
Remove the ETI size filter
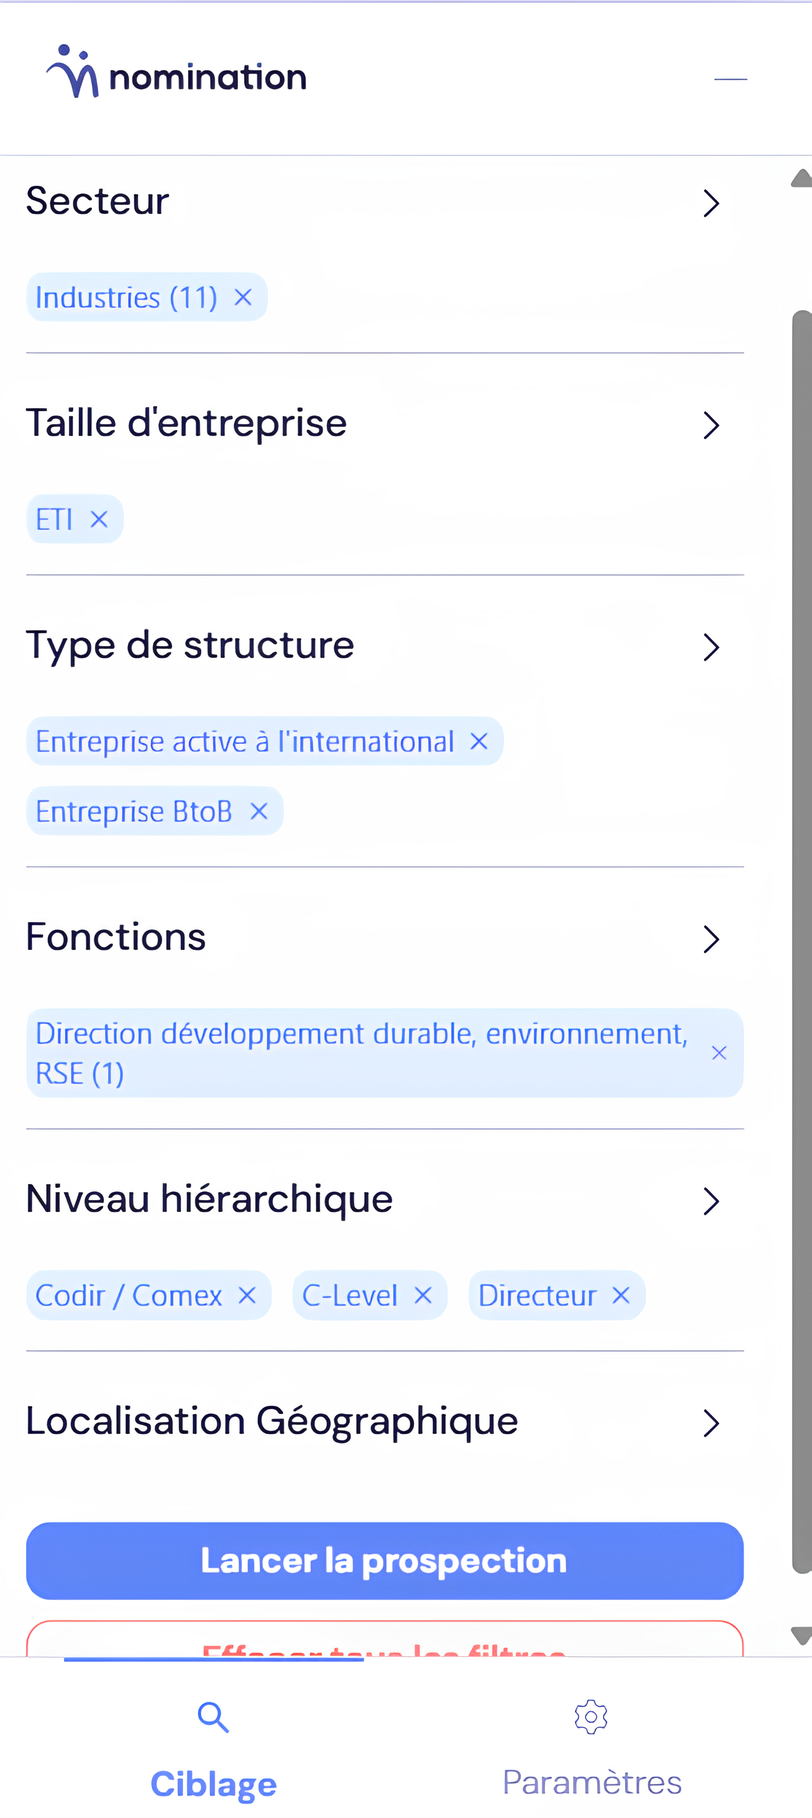[99, 519]
